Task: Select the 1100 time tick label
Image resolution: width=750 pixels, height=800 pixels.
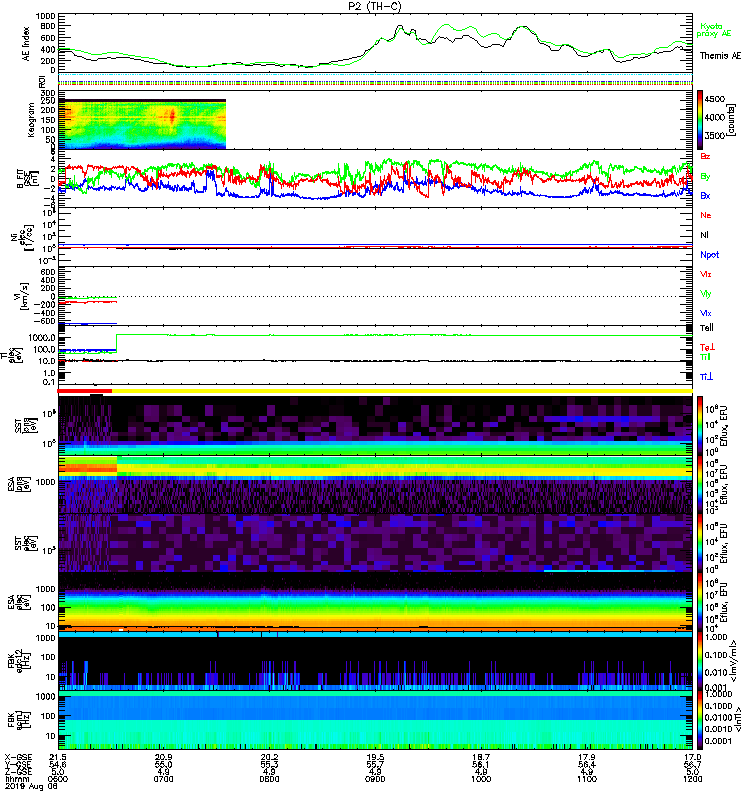Action: [587, 779]
